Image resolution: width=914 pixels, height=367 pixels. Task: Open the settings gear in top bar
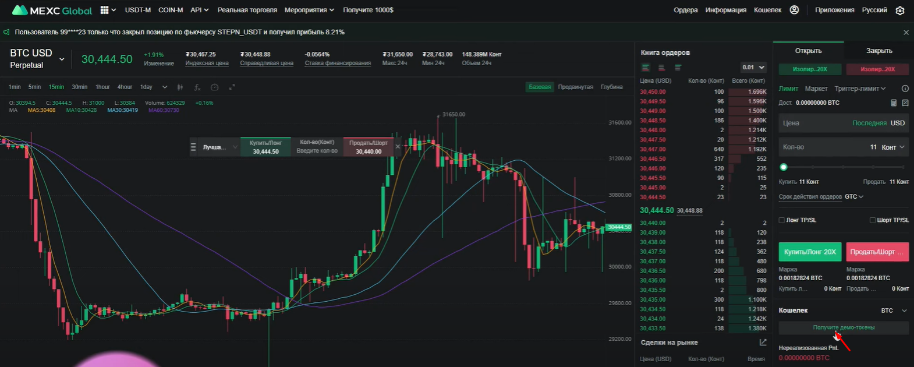click(899, 10)
